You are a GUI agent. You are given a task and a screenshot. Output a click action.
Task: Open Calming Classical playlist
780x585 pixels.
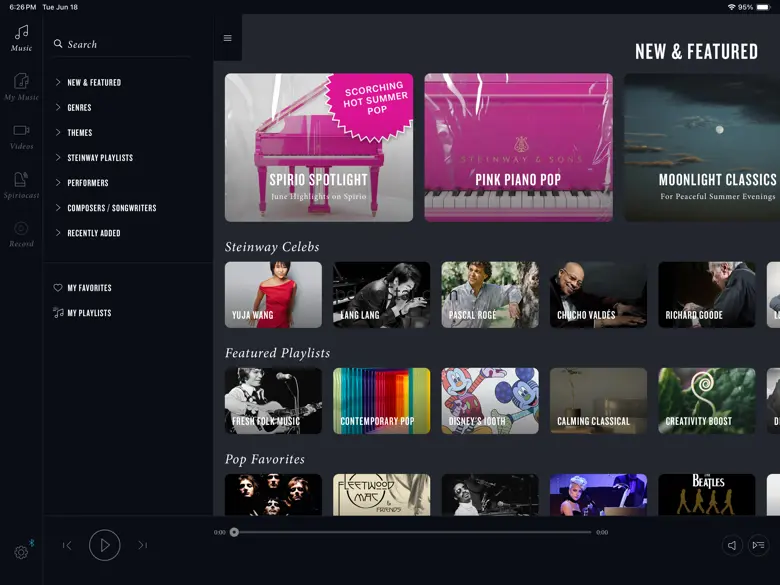(598, 401)
